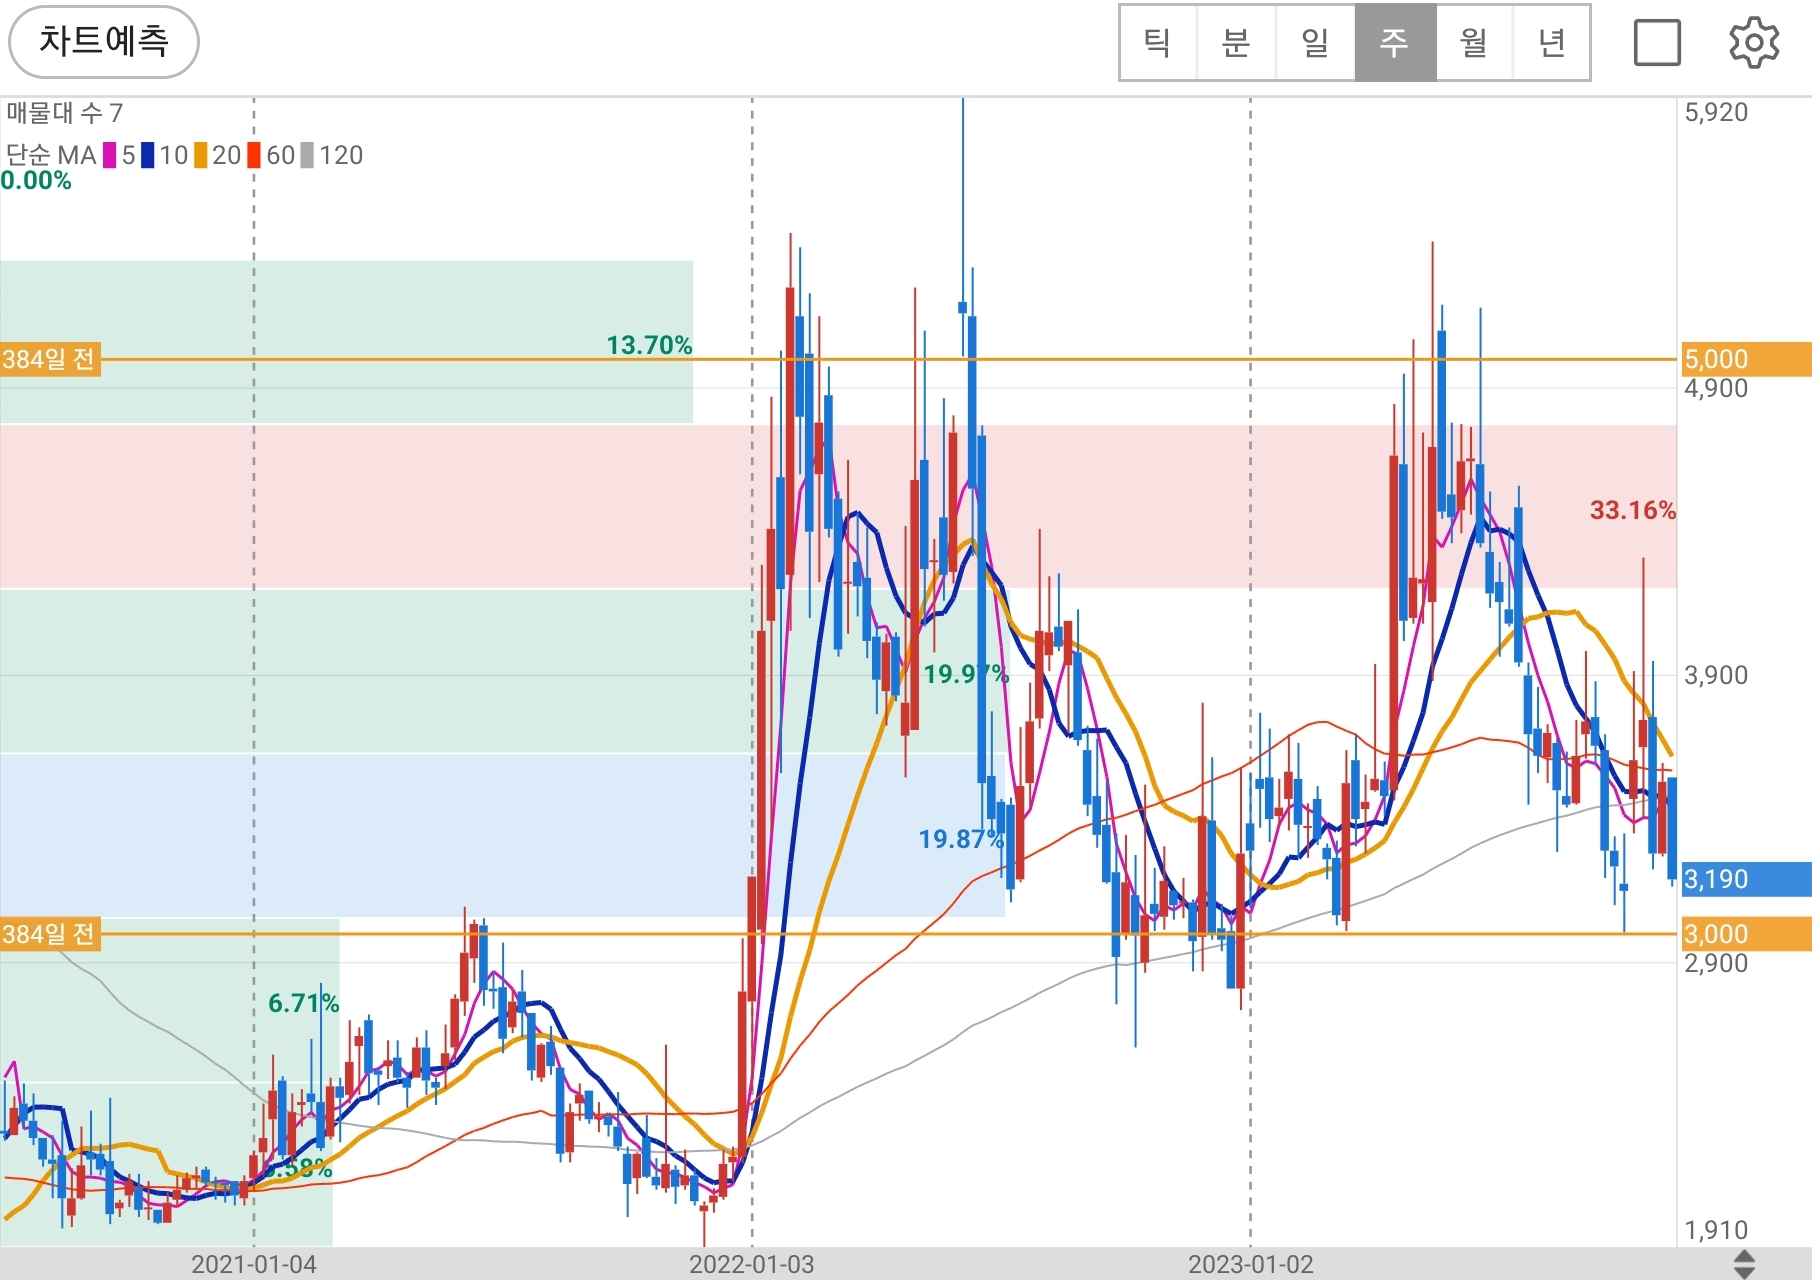The image size is (1812, 1280).
Task: Click the 4,900 price axis label
Action: (1716, 389)
